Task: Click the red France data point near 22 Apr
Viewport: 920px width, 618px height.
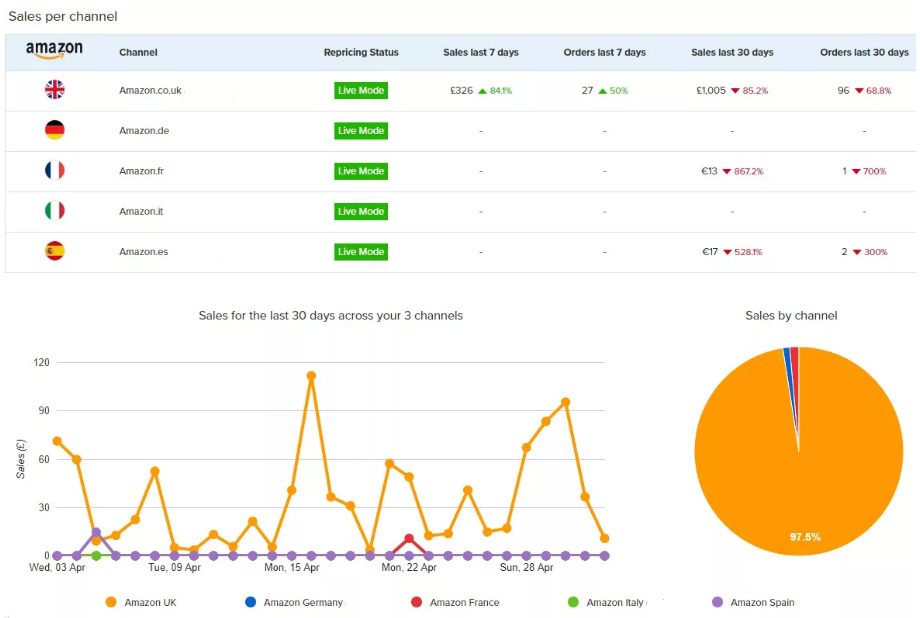Action: (409, 538)
